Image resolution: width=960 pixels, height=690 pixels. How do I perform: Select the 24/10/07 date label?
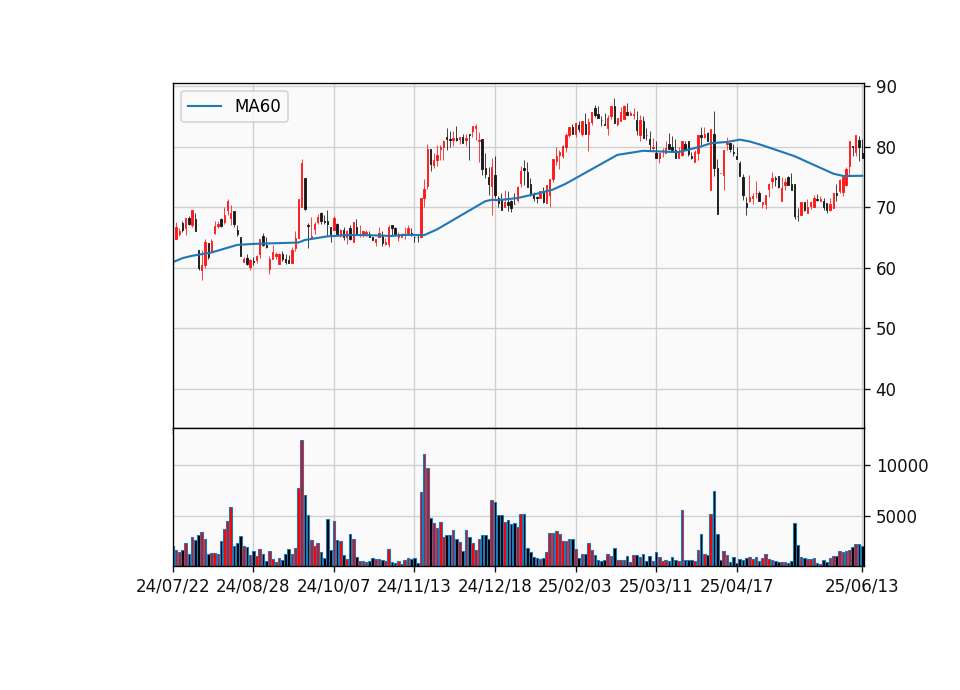pos(334,586)
